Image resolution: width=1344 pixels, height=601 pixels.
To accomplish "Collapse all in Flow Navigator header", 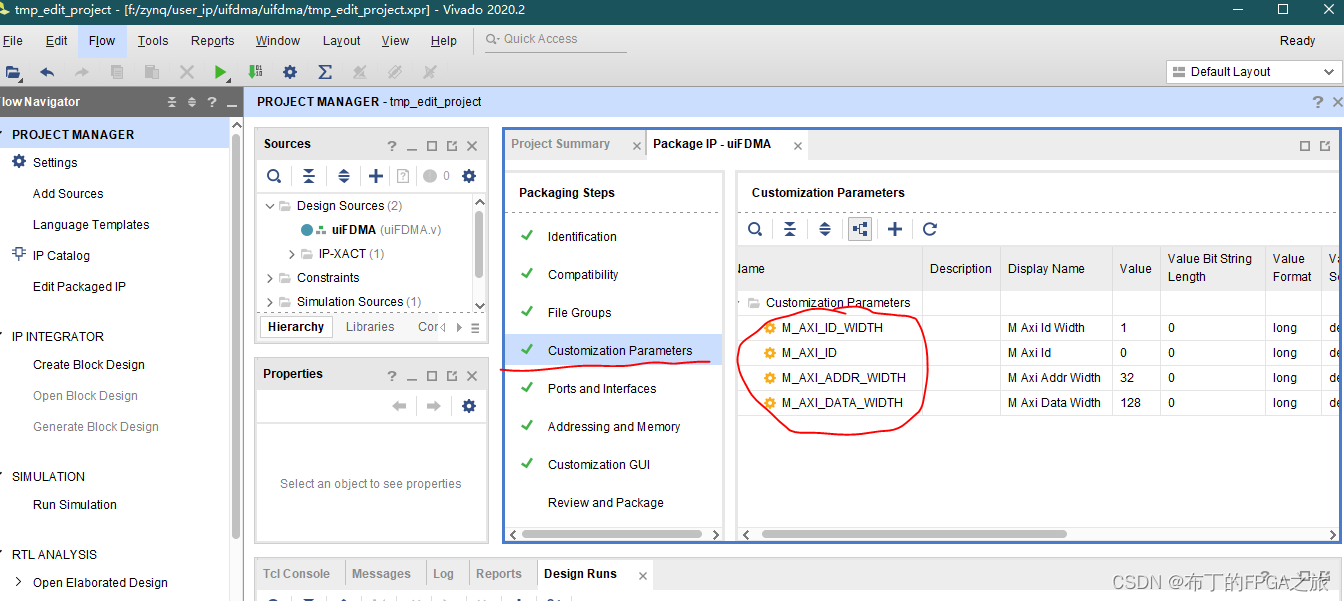I will (x=172, y=102).
